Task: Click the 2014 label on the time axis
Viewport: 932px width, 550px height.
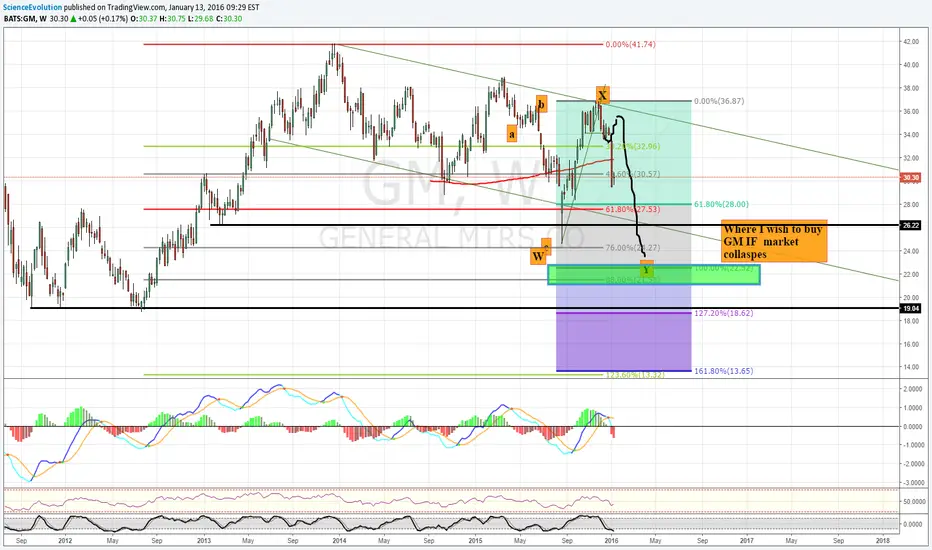Action: pos(339,540)
